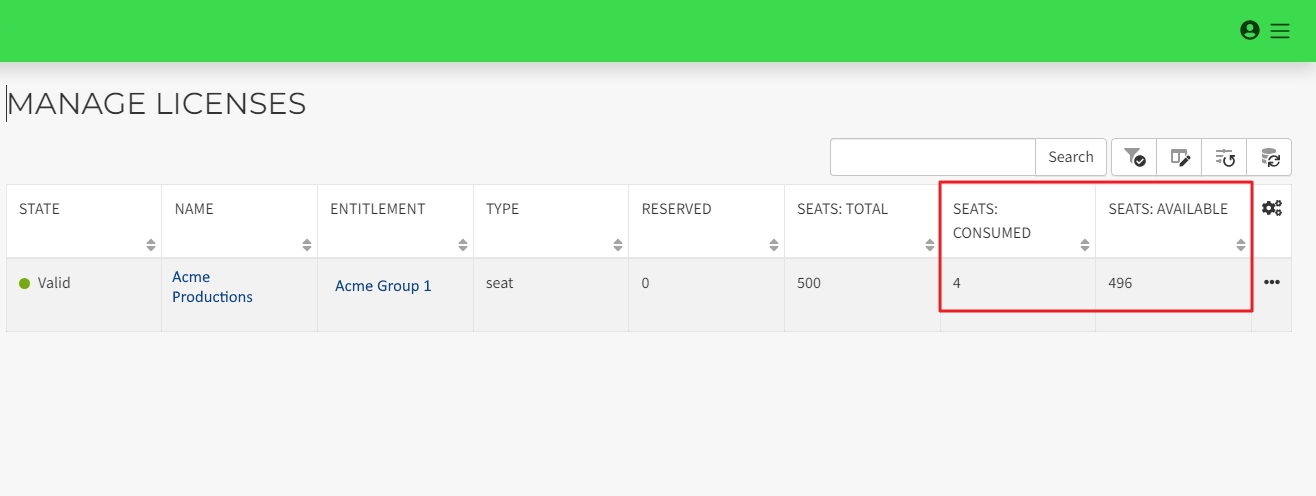The image size is (1316, 496).
Task: Open the hamburger menu in header
Action: tap(1280, 31)
